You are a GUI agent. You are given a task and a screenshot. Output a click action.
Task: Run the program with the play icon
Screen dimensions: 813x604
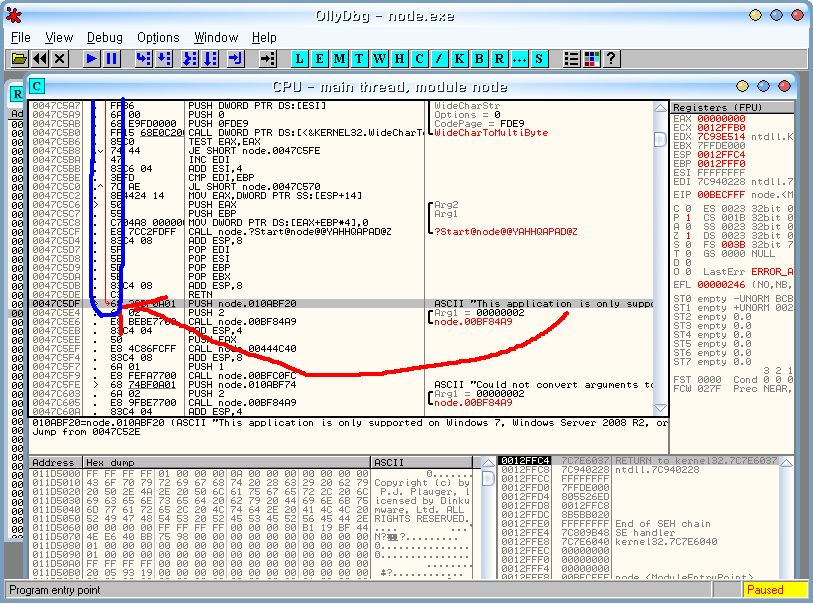91,59
